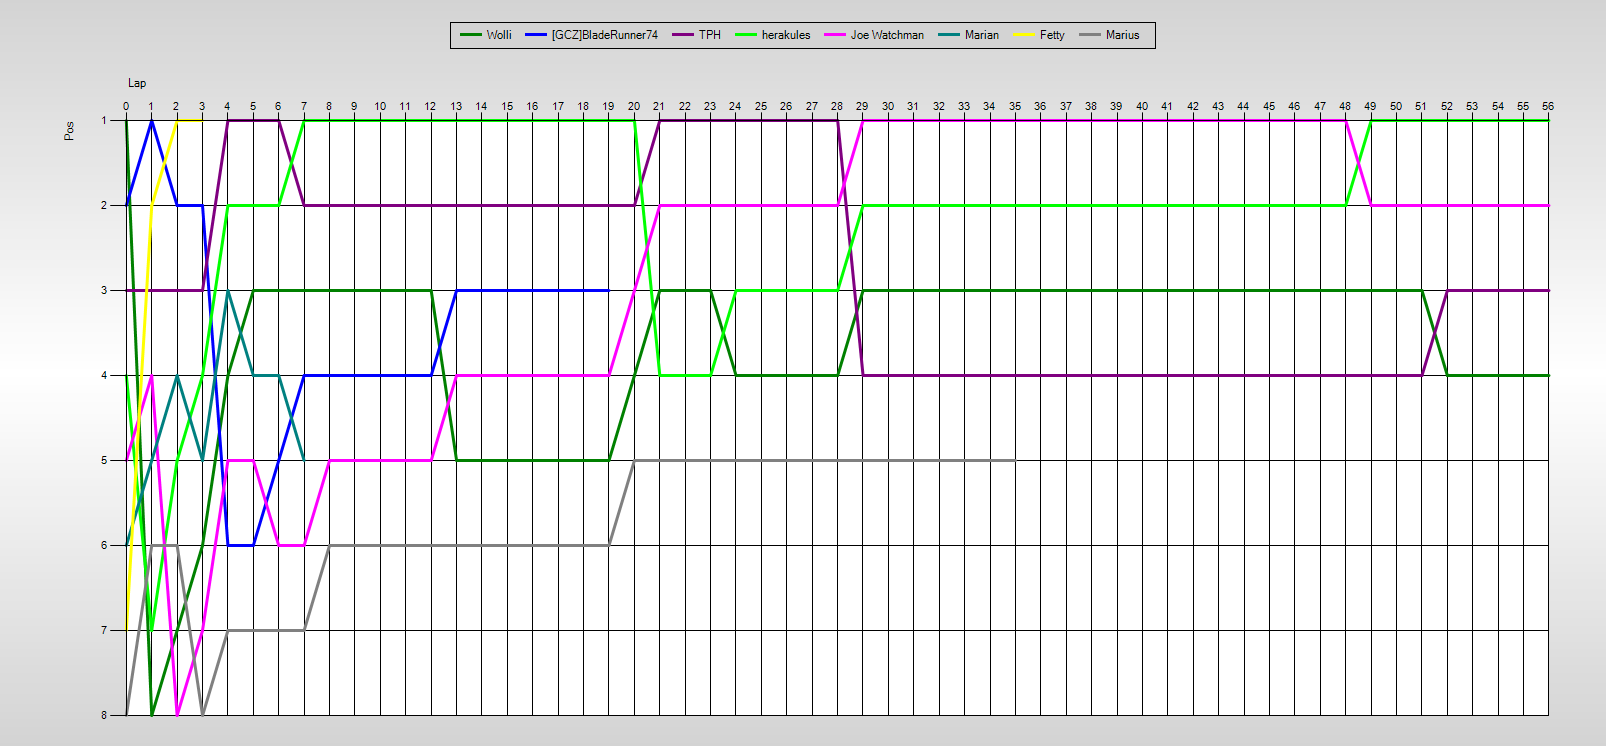This screenshot has width=1606, height=746.
Task: Select lap 35 on the top axis
Action: click(x=1015, y=106)
